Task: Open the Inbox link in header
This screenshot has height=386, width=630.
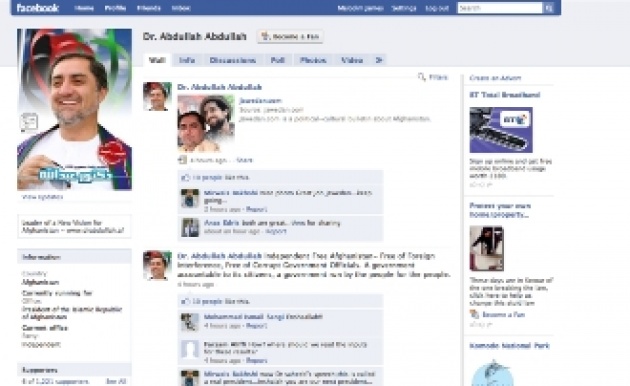Action: pyautogui.click(x=181, y=8)
